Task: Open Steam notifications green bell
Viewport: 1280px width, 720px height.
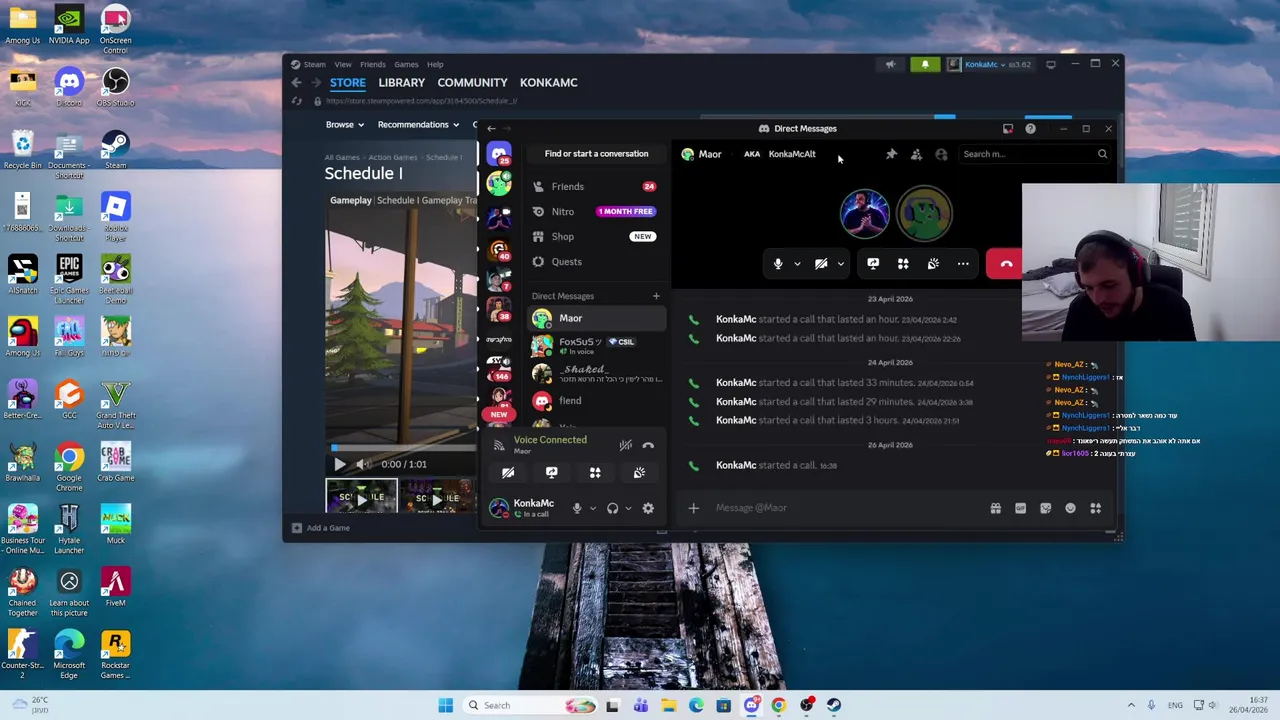Action: (925, 64)
